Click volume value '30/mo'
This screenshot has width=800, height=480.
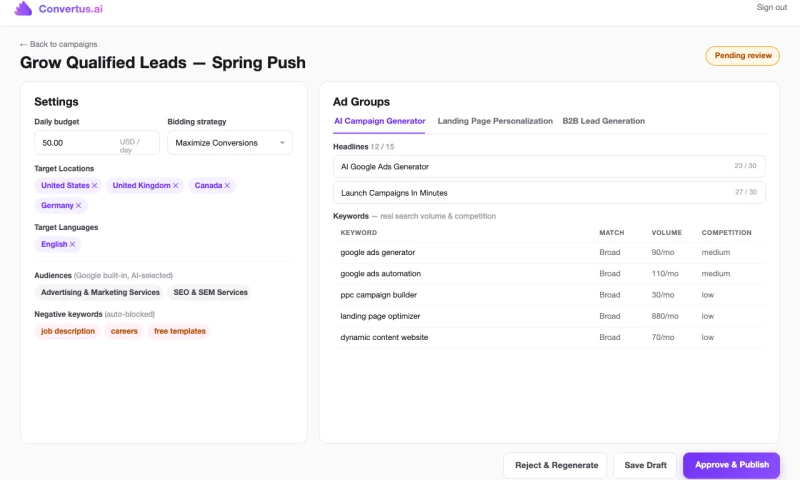click(663, 295)
